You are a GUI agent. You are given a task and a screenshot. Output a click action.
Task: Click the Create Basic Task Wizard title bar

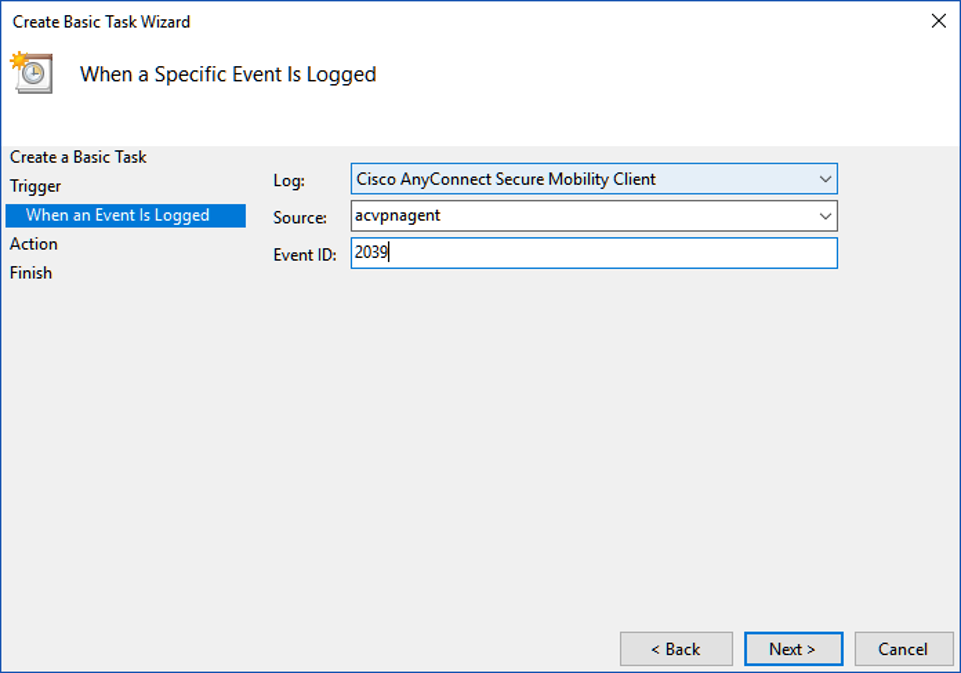coord(400,21)
